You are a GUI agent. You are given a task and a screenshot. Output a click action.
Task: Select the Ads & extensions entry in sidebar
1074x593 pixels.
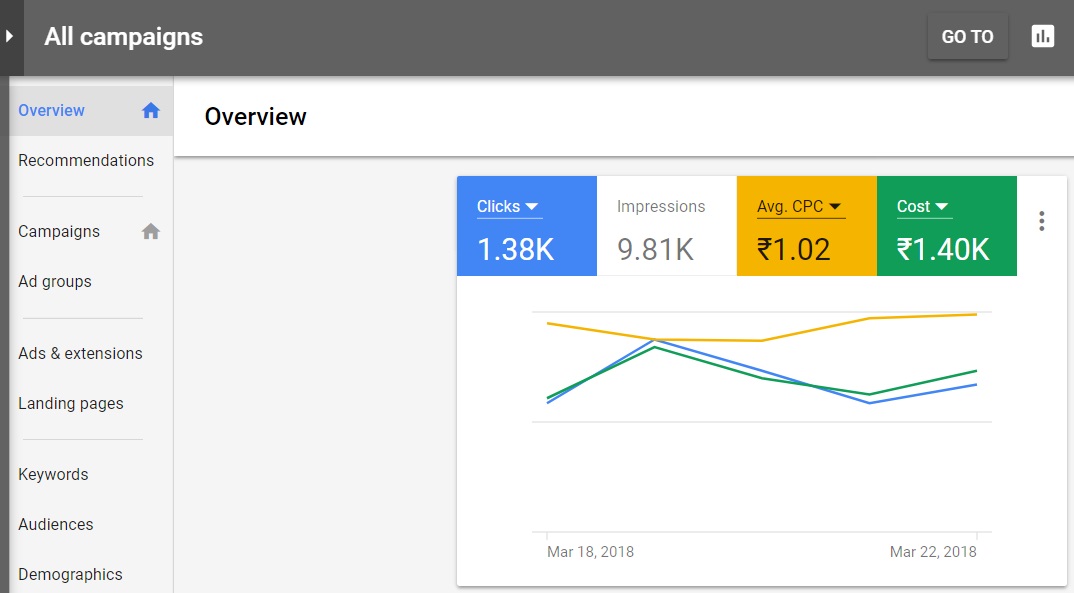80,353
